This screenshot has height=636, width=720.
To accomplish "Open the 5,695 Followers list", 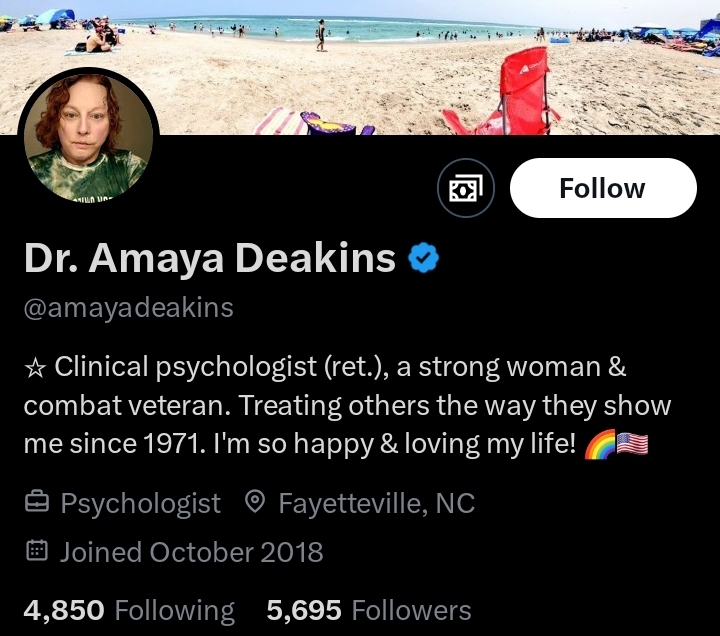I will pos(369,610).
